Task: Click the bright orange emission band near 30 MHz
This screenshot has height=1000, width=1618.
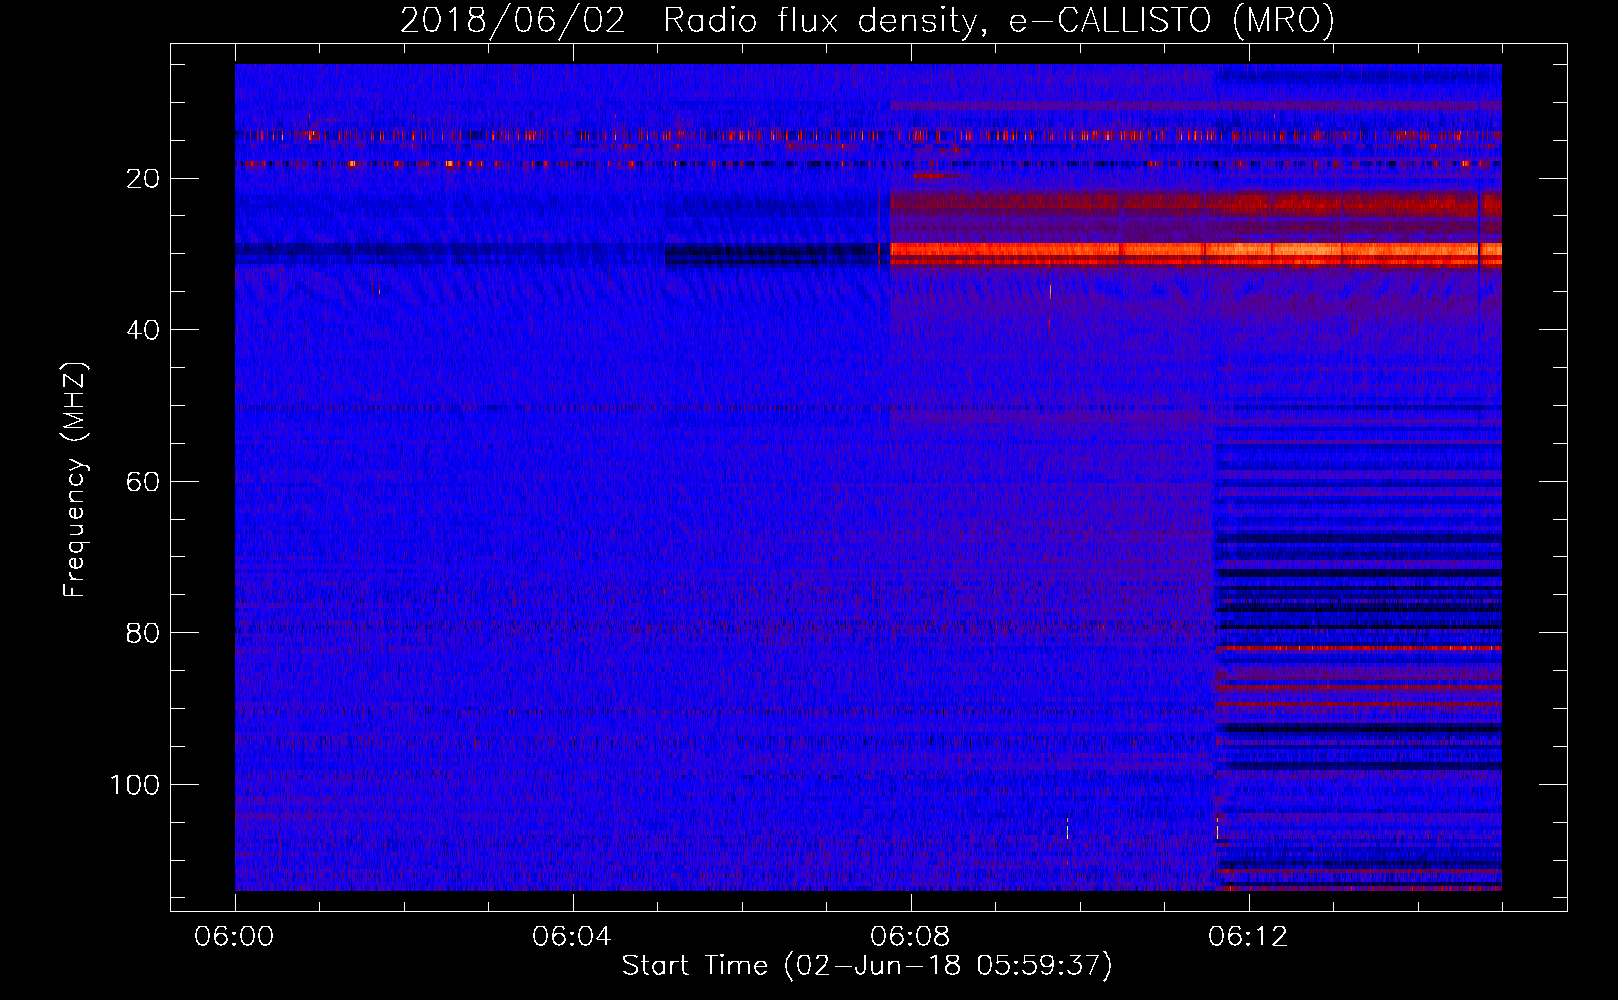Action: click(1196, 253)
